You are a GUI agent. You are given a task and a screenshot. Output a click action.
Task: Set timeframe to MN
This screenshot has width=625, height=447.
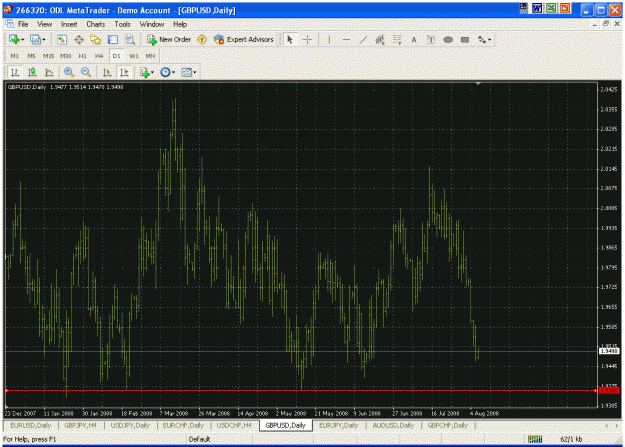coord(150,56)
